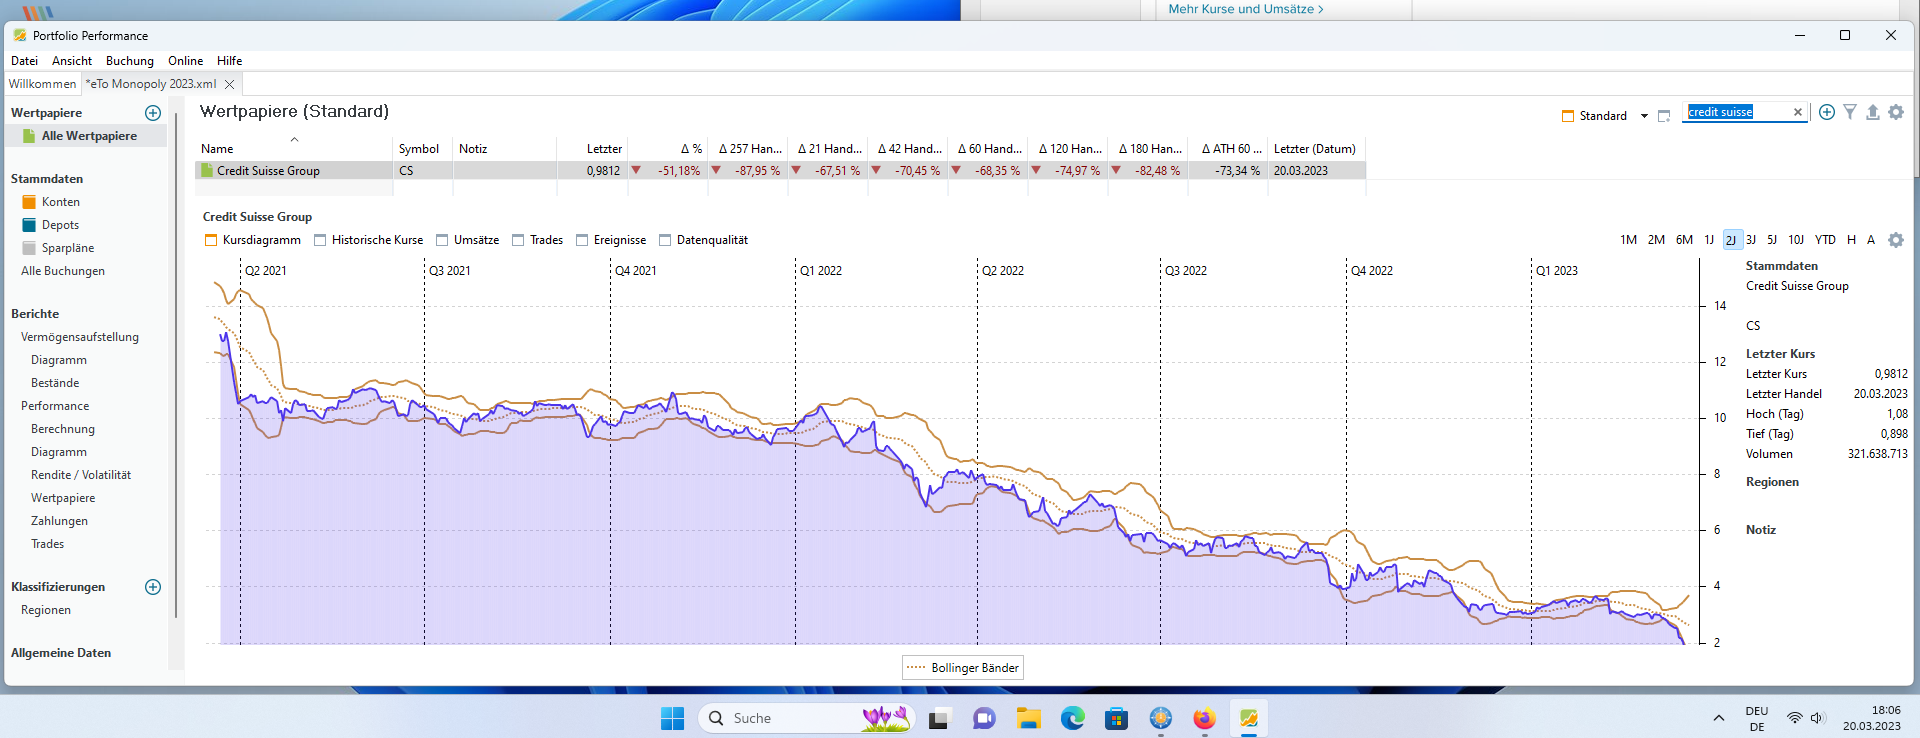Screen dimensions: 1920x738
Task: Clear the credit suisse search text
Action: point(1798,112)
